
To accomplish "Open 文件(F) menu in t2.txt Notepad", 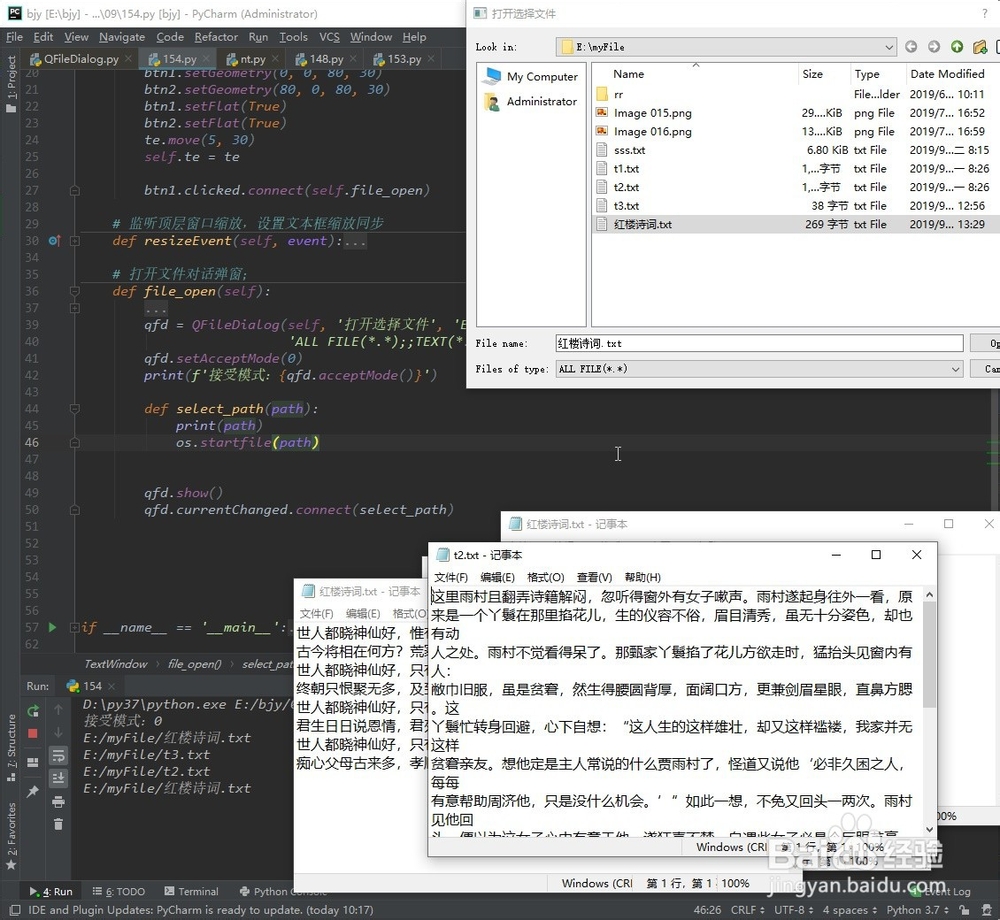I will click(x=450, y=577).
